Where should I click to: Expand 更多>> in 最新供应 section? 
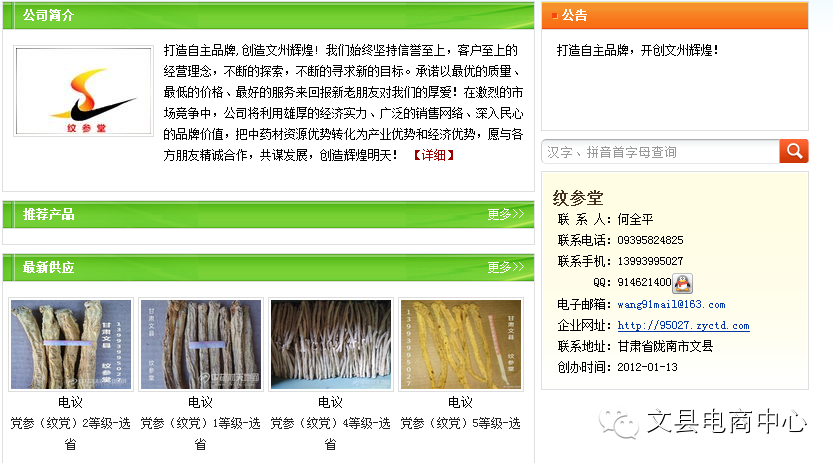(x=506, y=267)
